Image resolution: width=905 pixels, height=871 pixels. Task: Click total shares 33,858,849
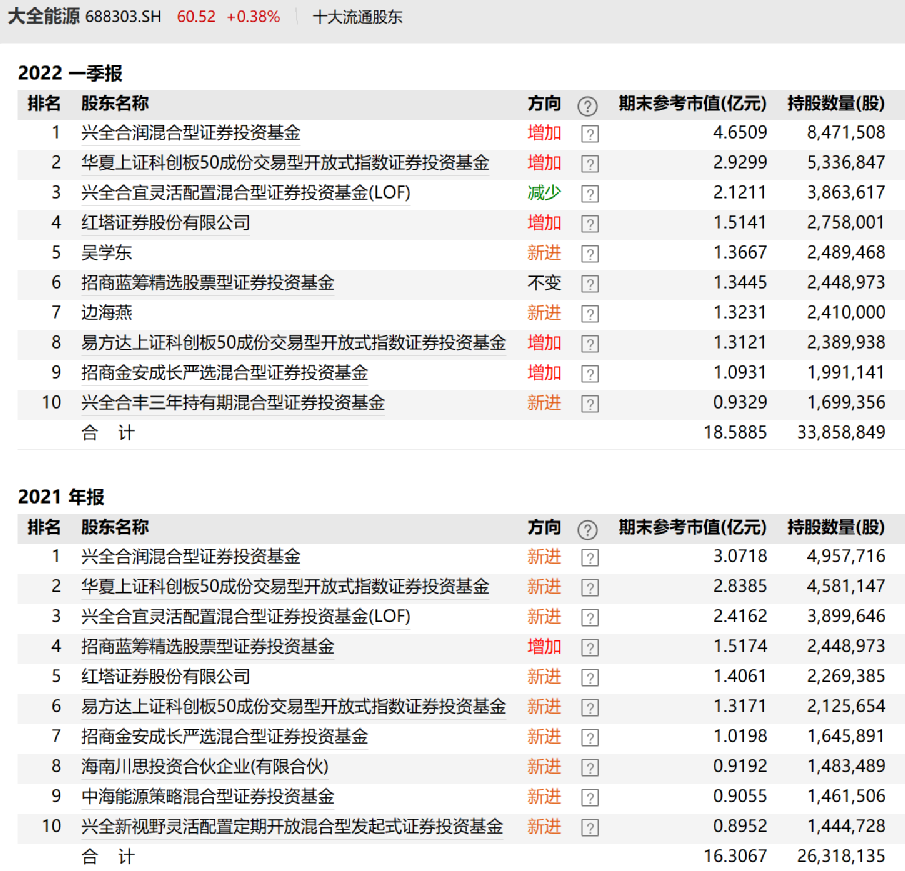(x=842, y=433)
